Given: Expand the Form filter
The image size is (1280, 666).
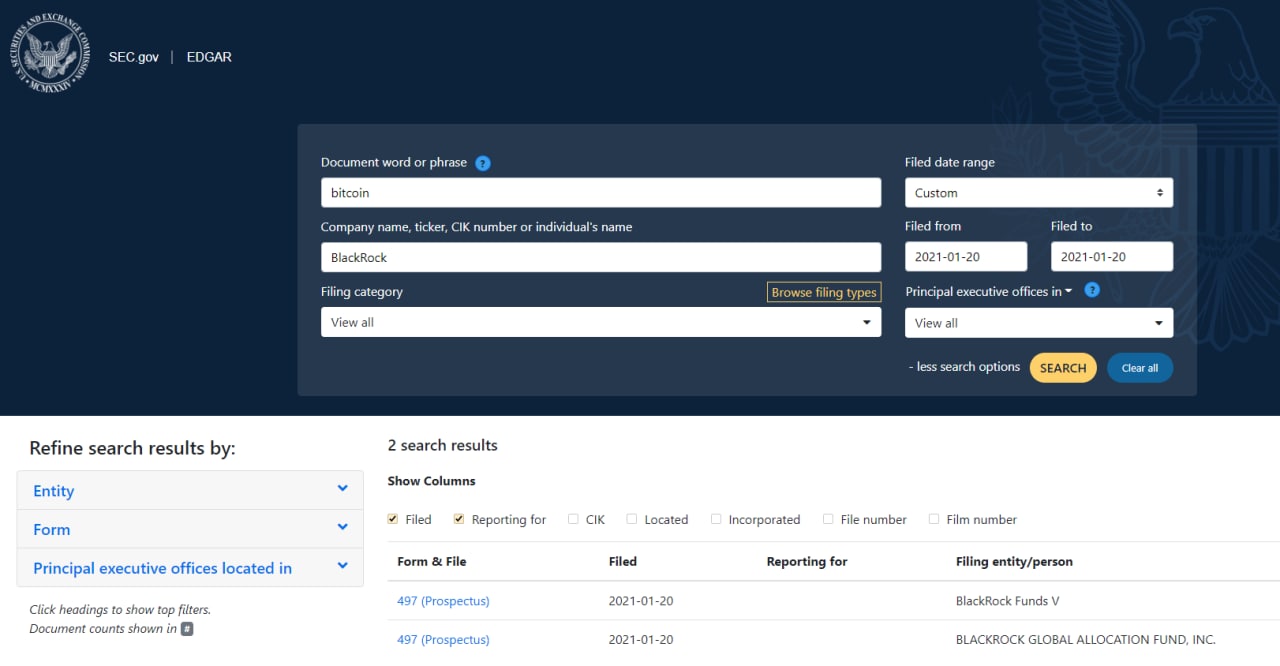Looking at the screenshot, I should coord(190,529).
